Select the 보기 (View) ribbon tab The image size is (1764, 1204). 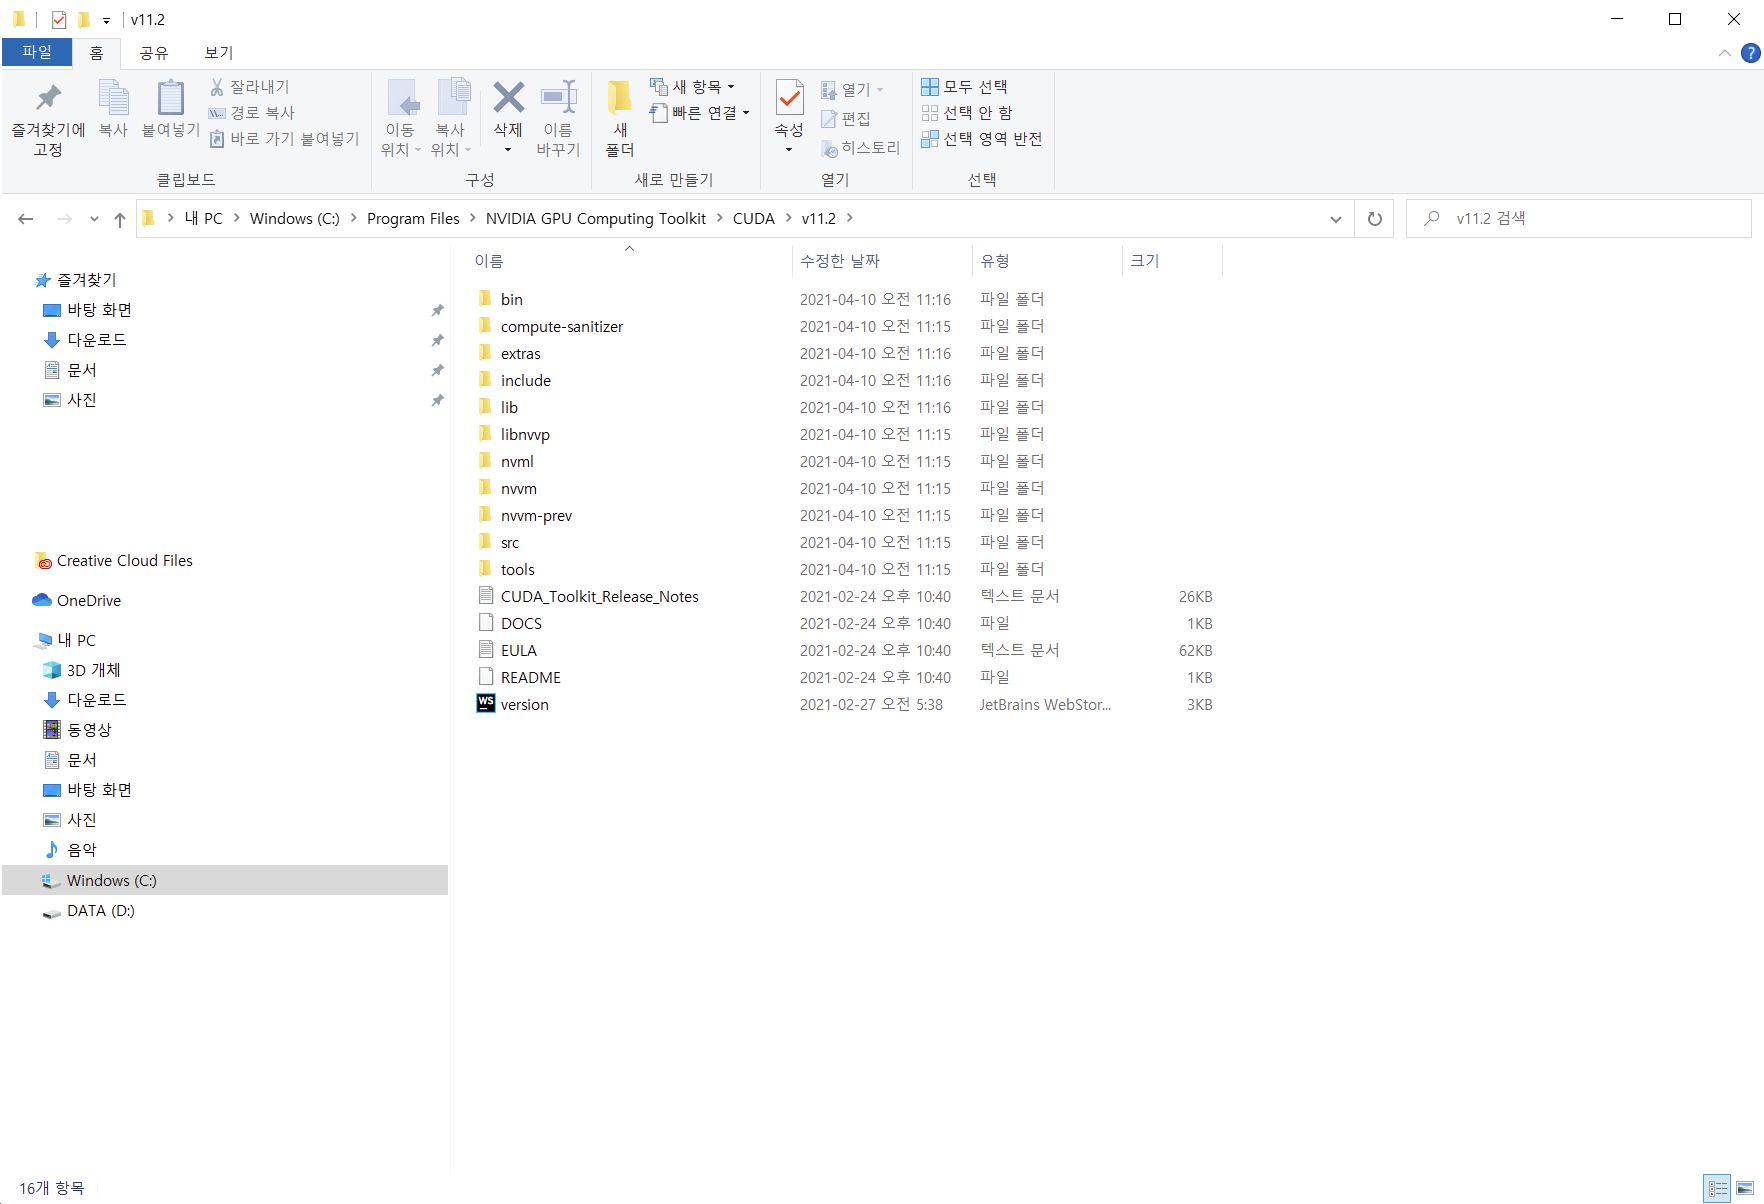click(219, 53)
